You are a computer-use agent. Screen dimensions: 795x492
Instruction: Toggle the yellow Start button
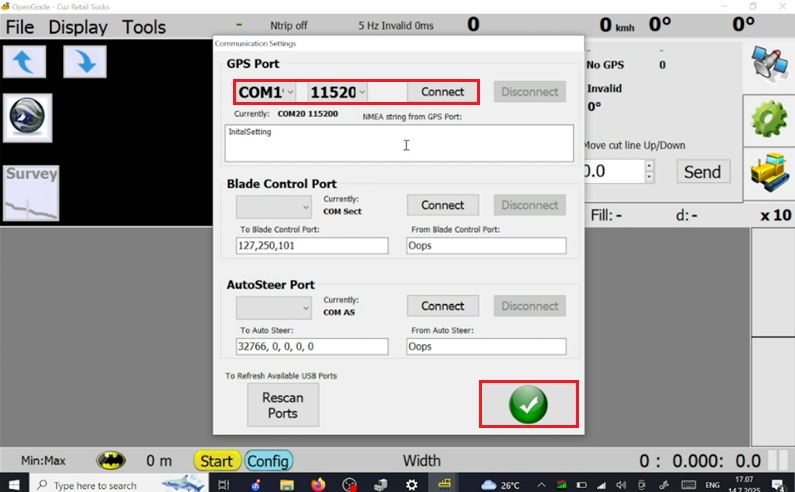tap(217, 461)
